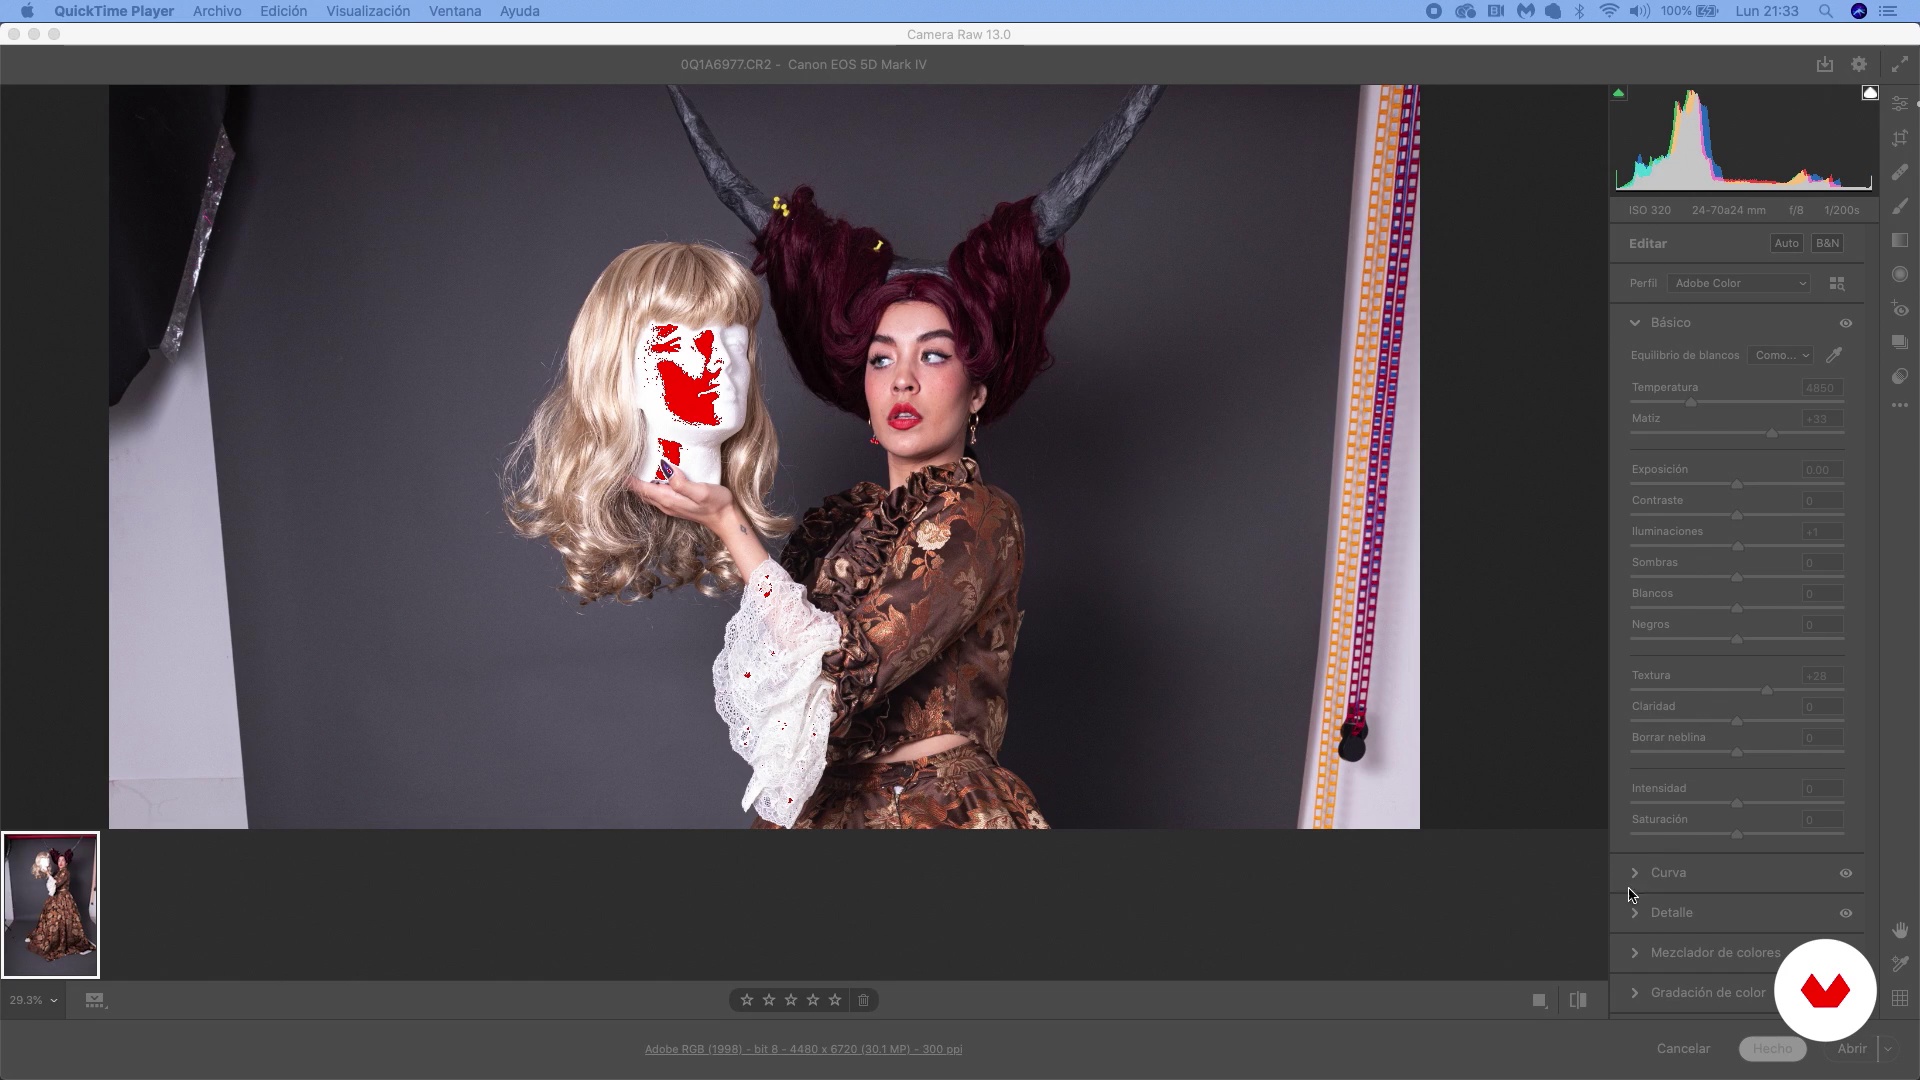The width and height of the screenshot is (1920, 1080).
Task: Select the Graduated filter tool
Action: pos(1900,241)
